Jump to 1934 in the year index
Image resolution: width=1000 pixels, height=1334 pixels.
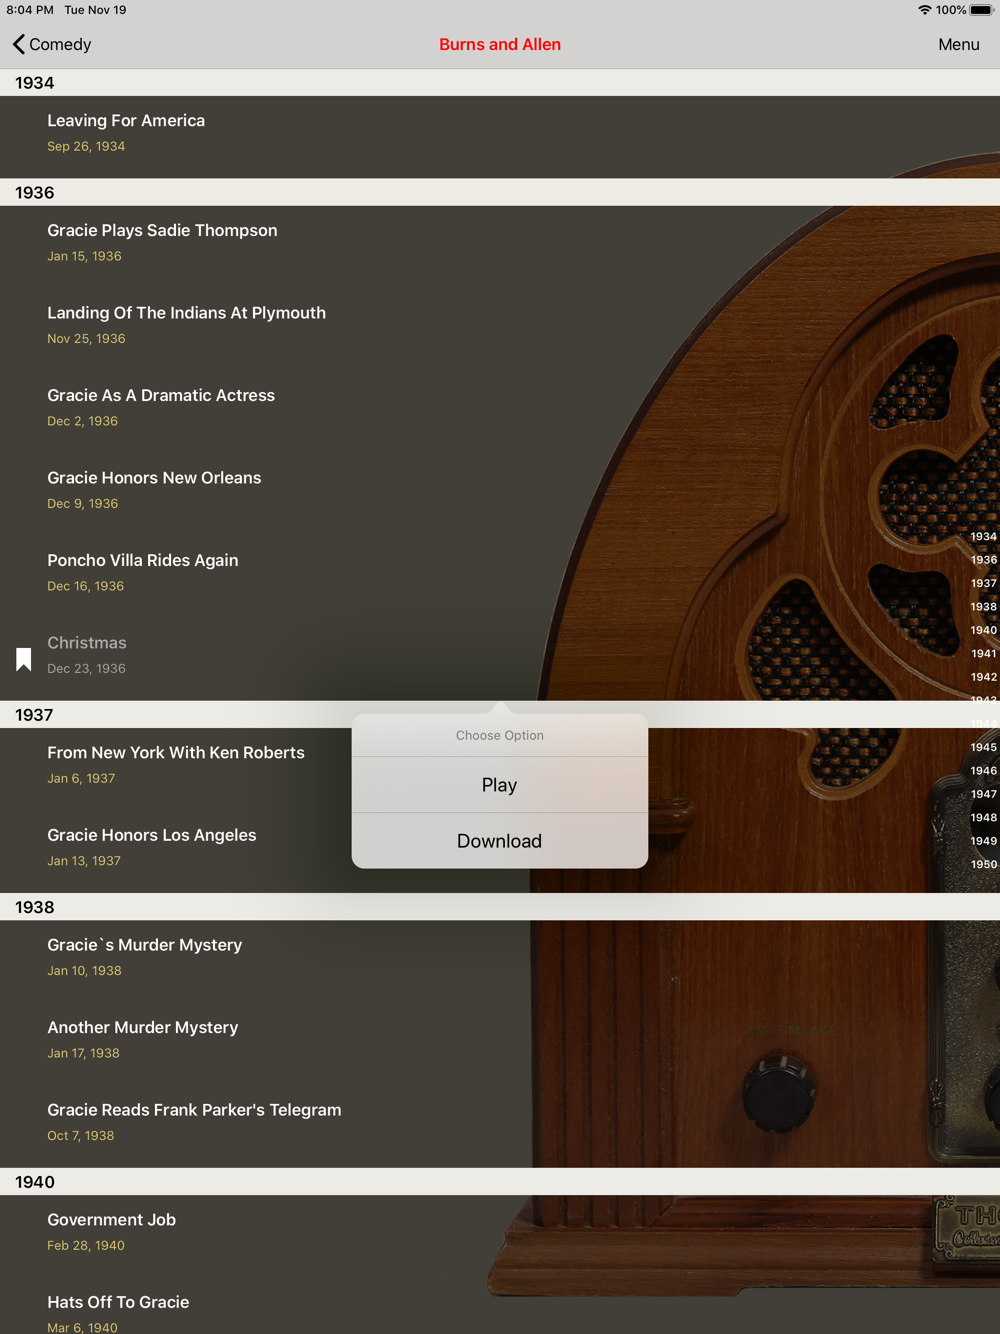click(x=983, y=537)
